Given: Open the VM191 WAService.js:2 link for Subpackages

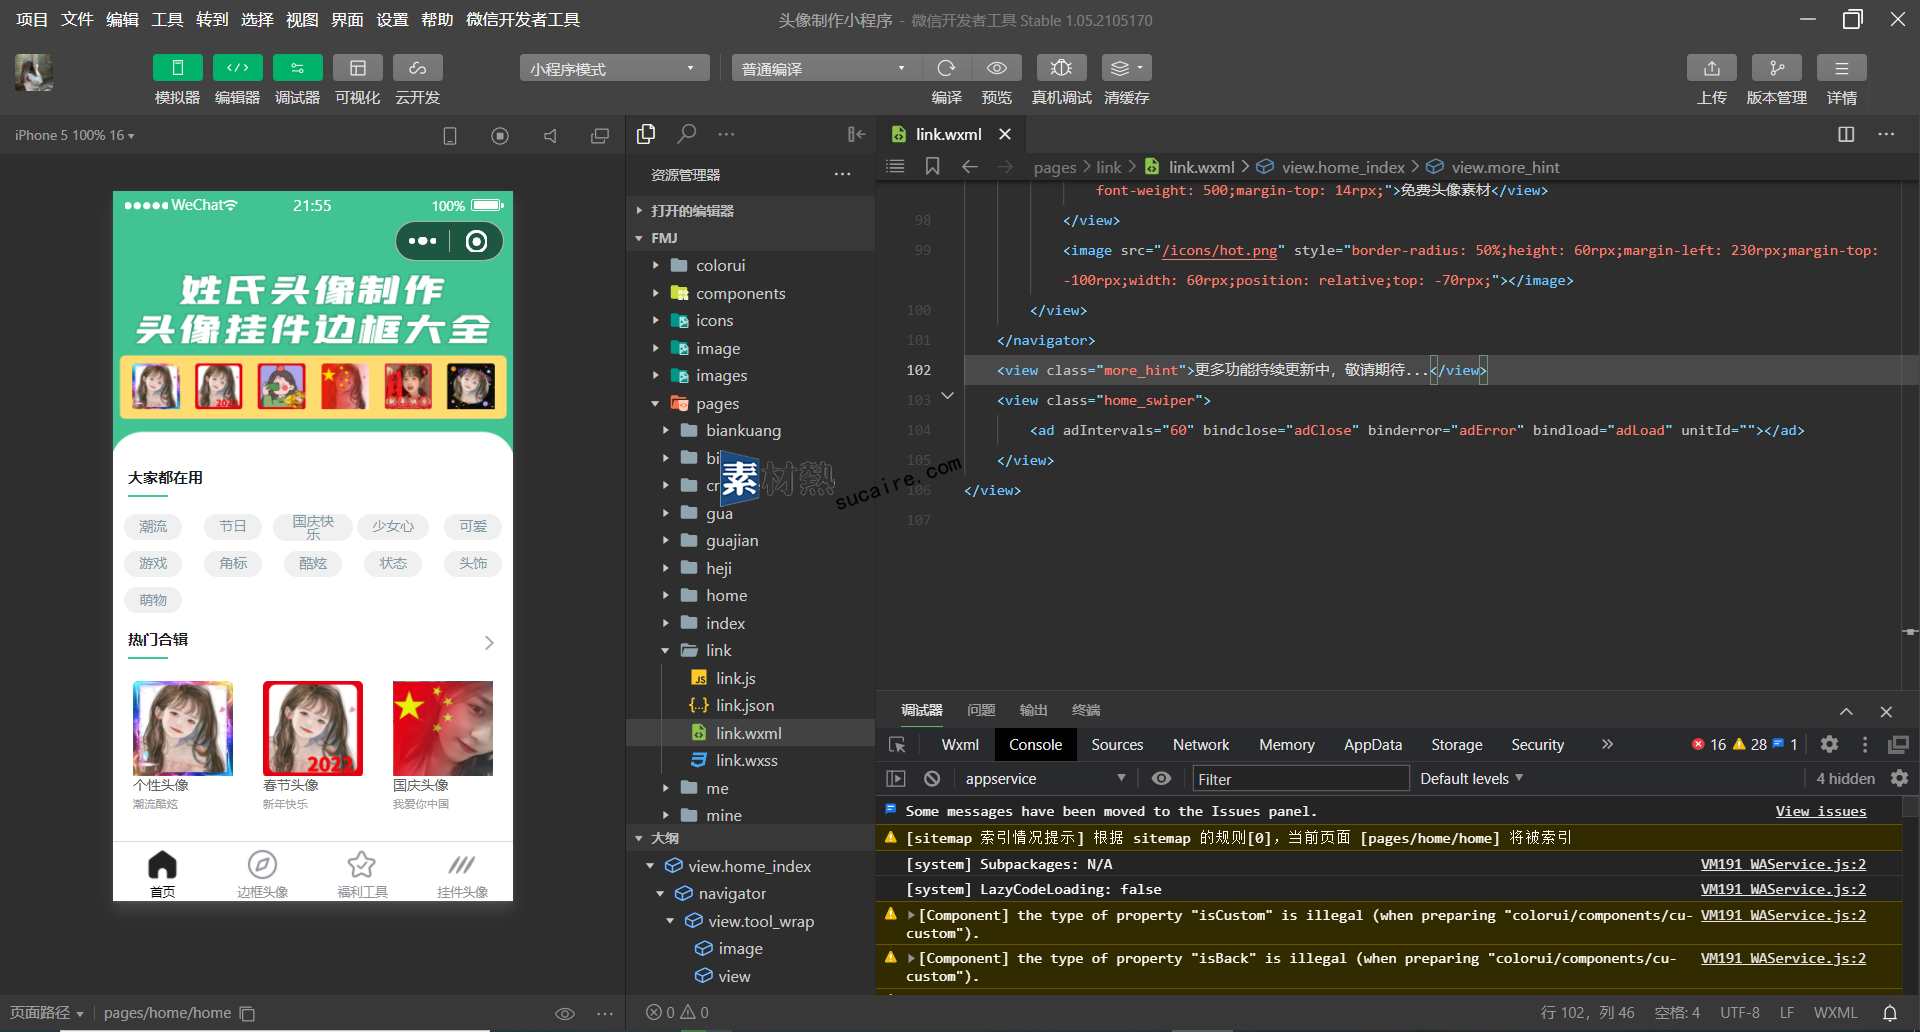Looking at the screenshot, I should 1783,864.
